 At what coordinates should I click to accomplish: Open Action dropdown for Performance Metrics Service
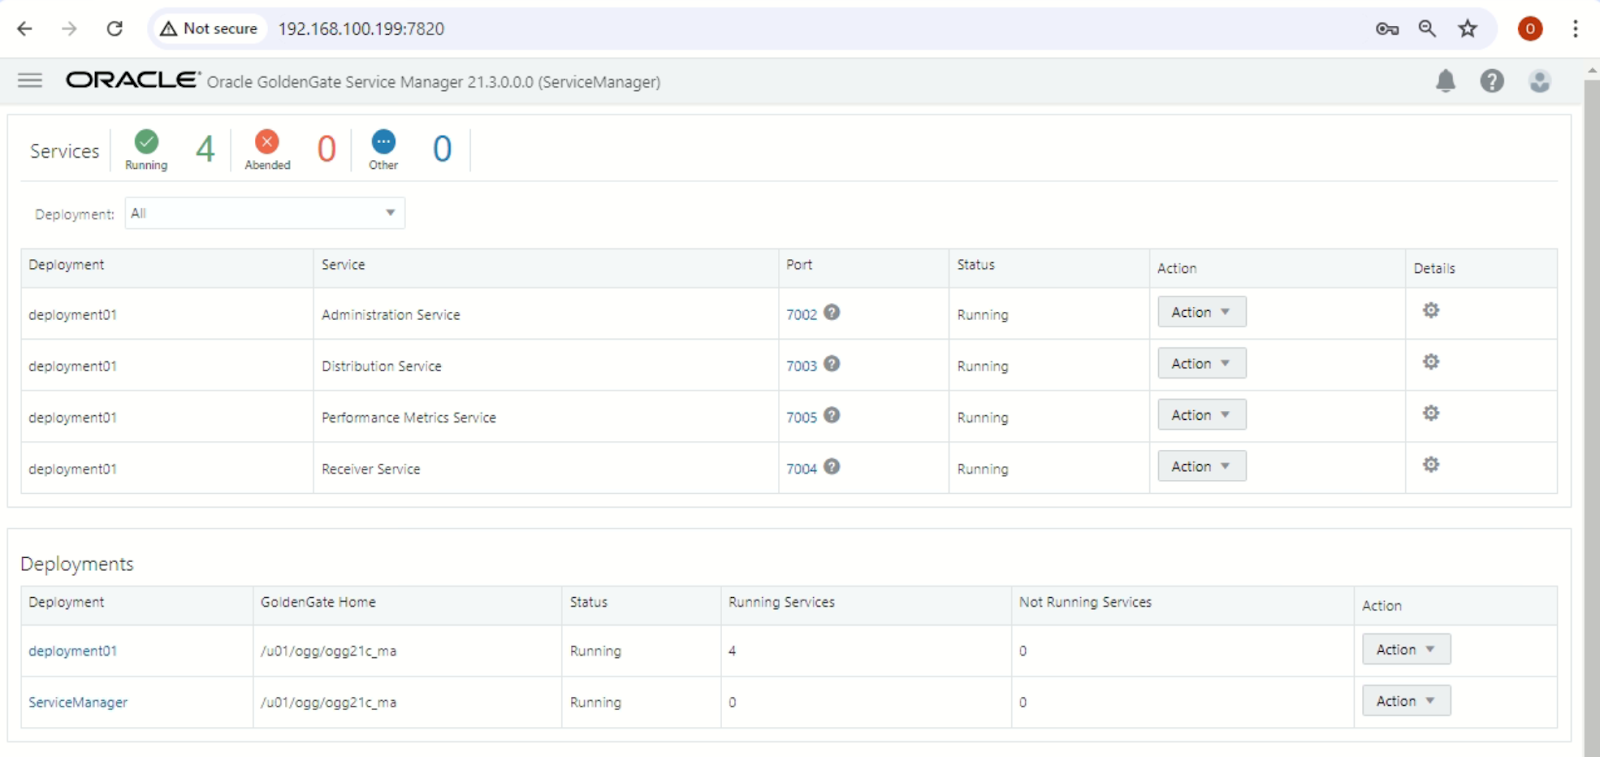click(1202, 415)
